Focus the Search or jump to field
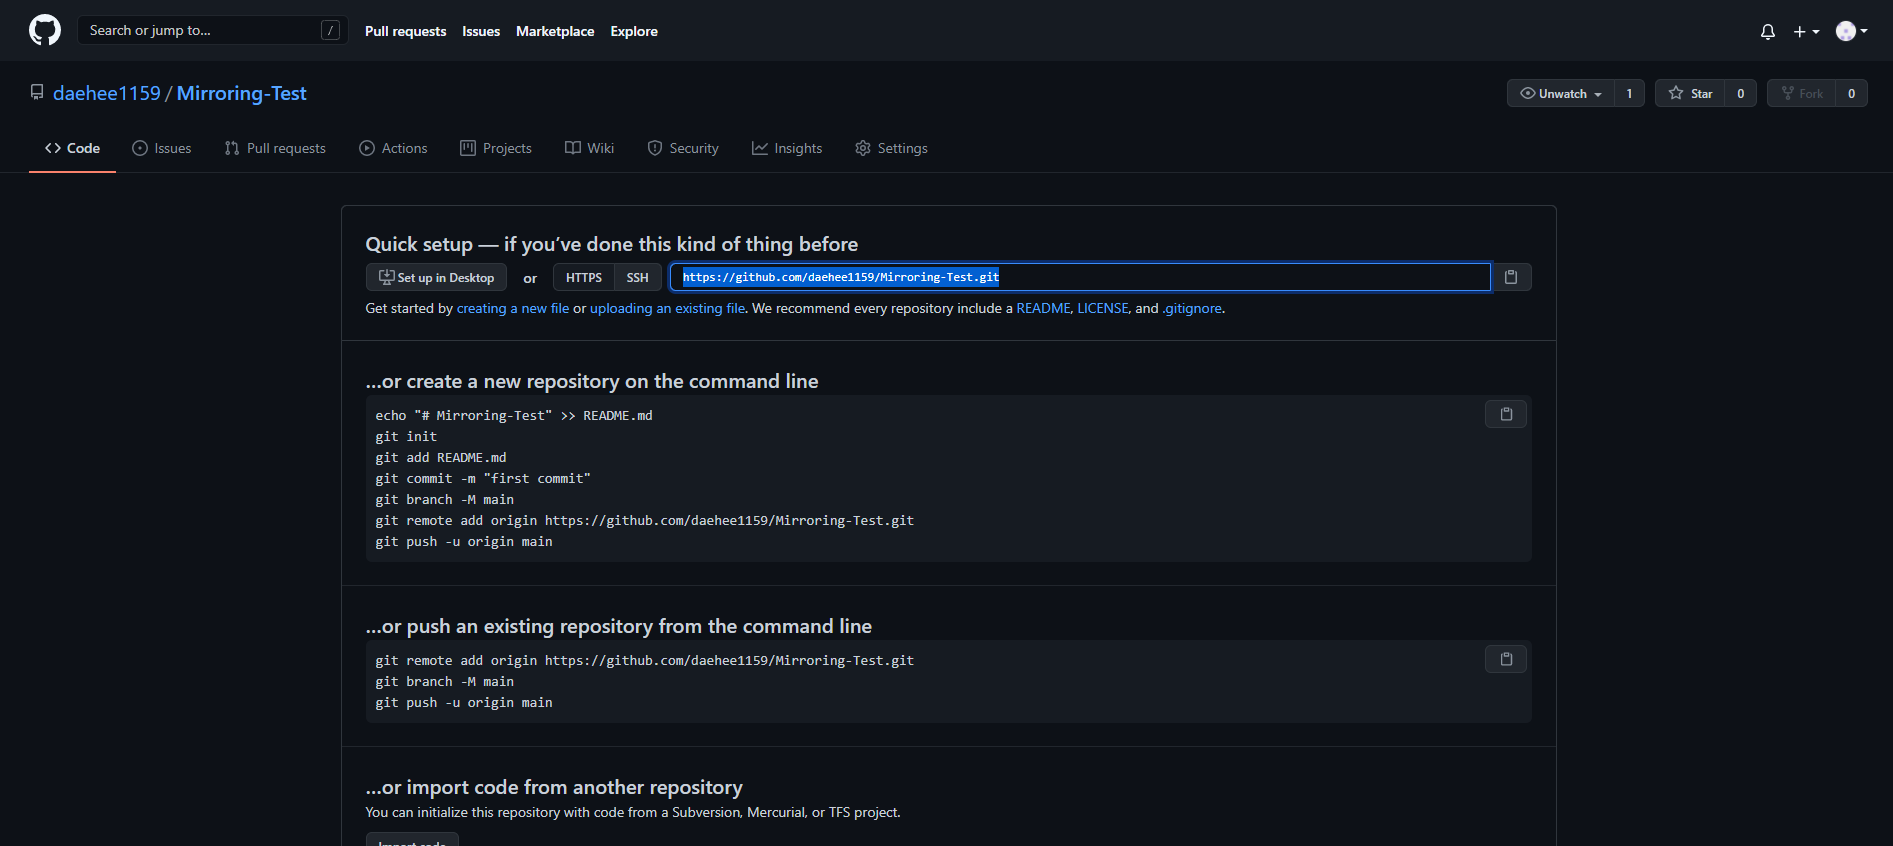Screen dimensions: 1893x846 point(212,30)
